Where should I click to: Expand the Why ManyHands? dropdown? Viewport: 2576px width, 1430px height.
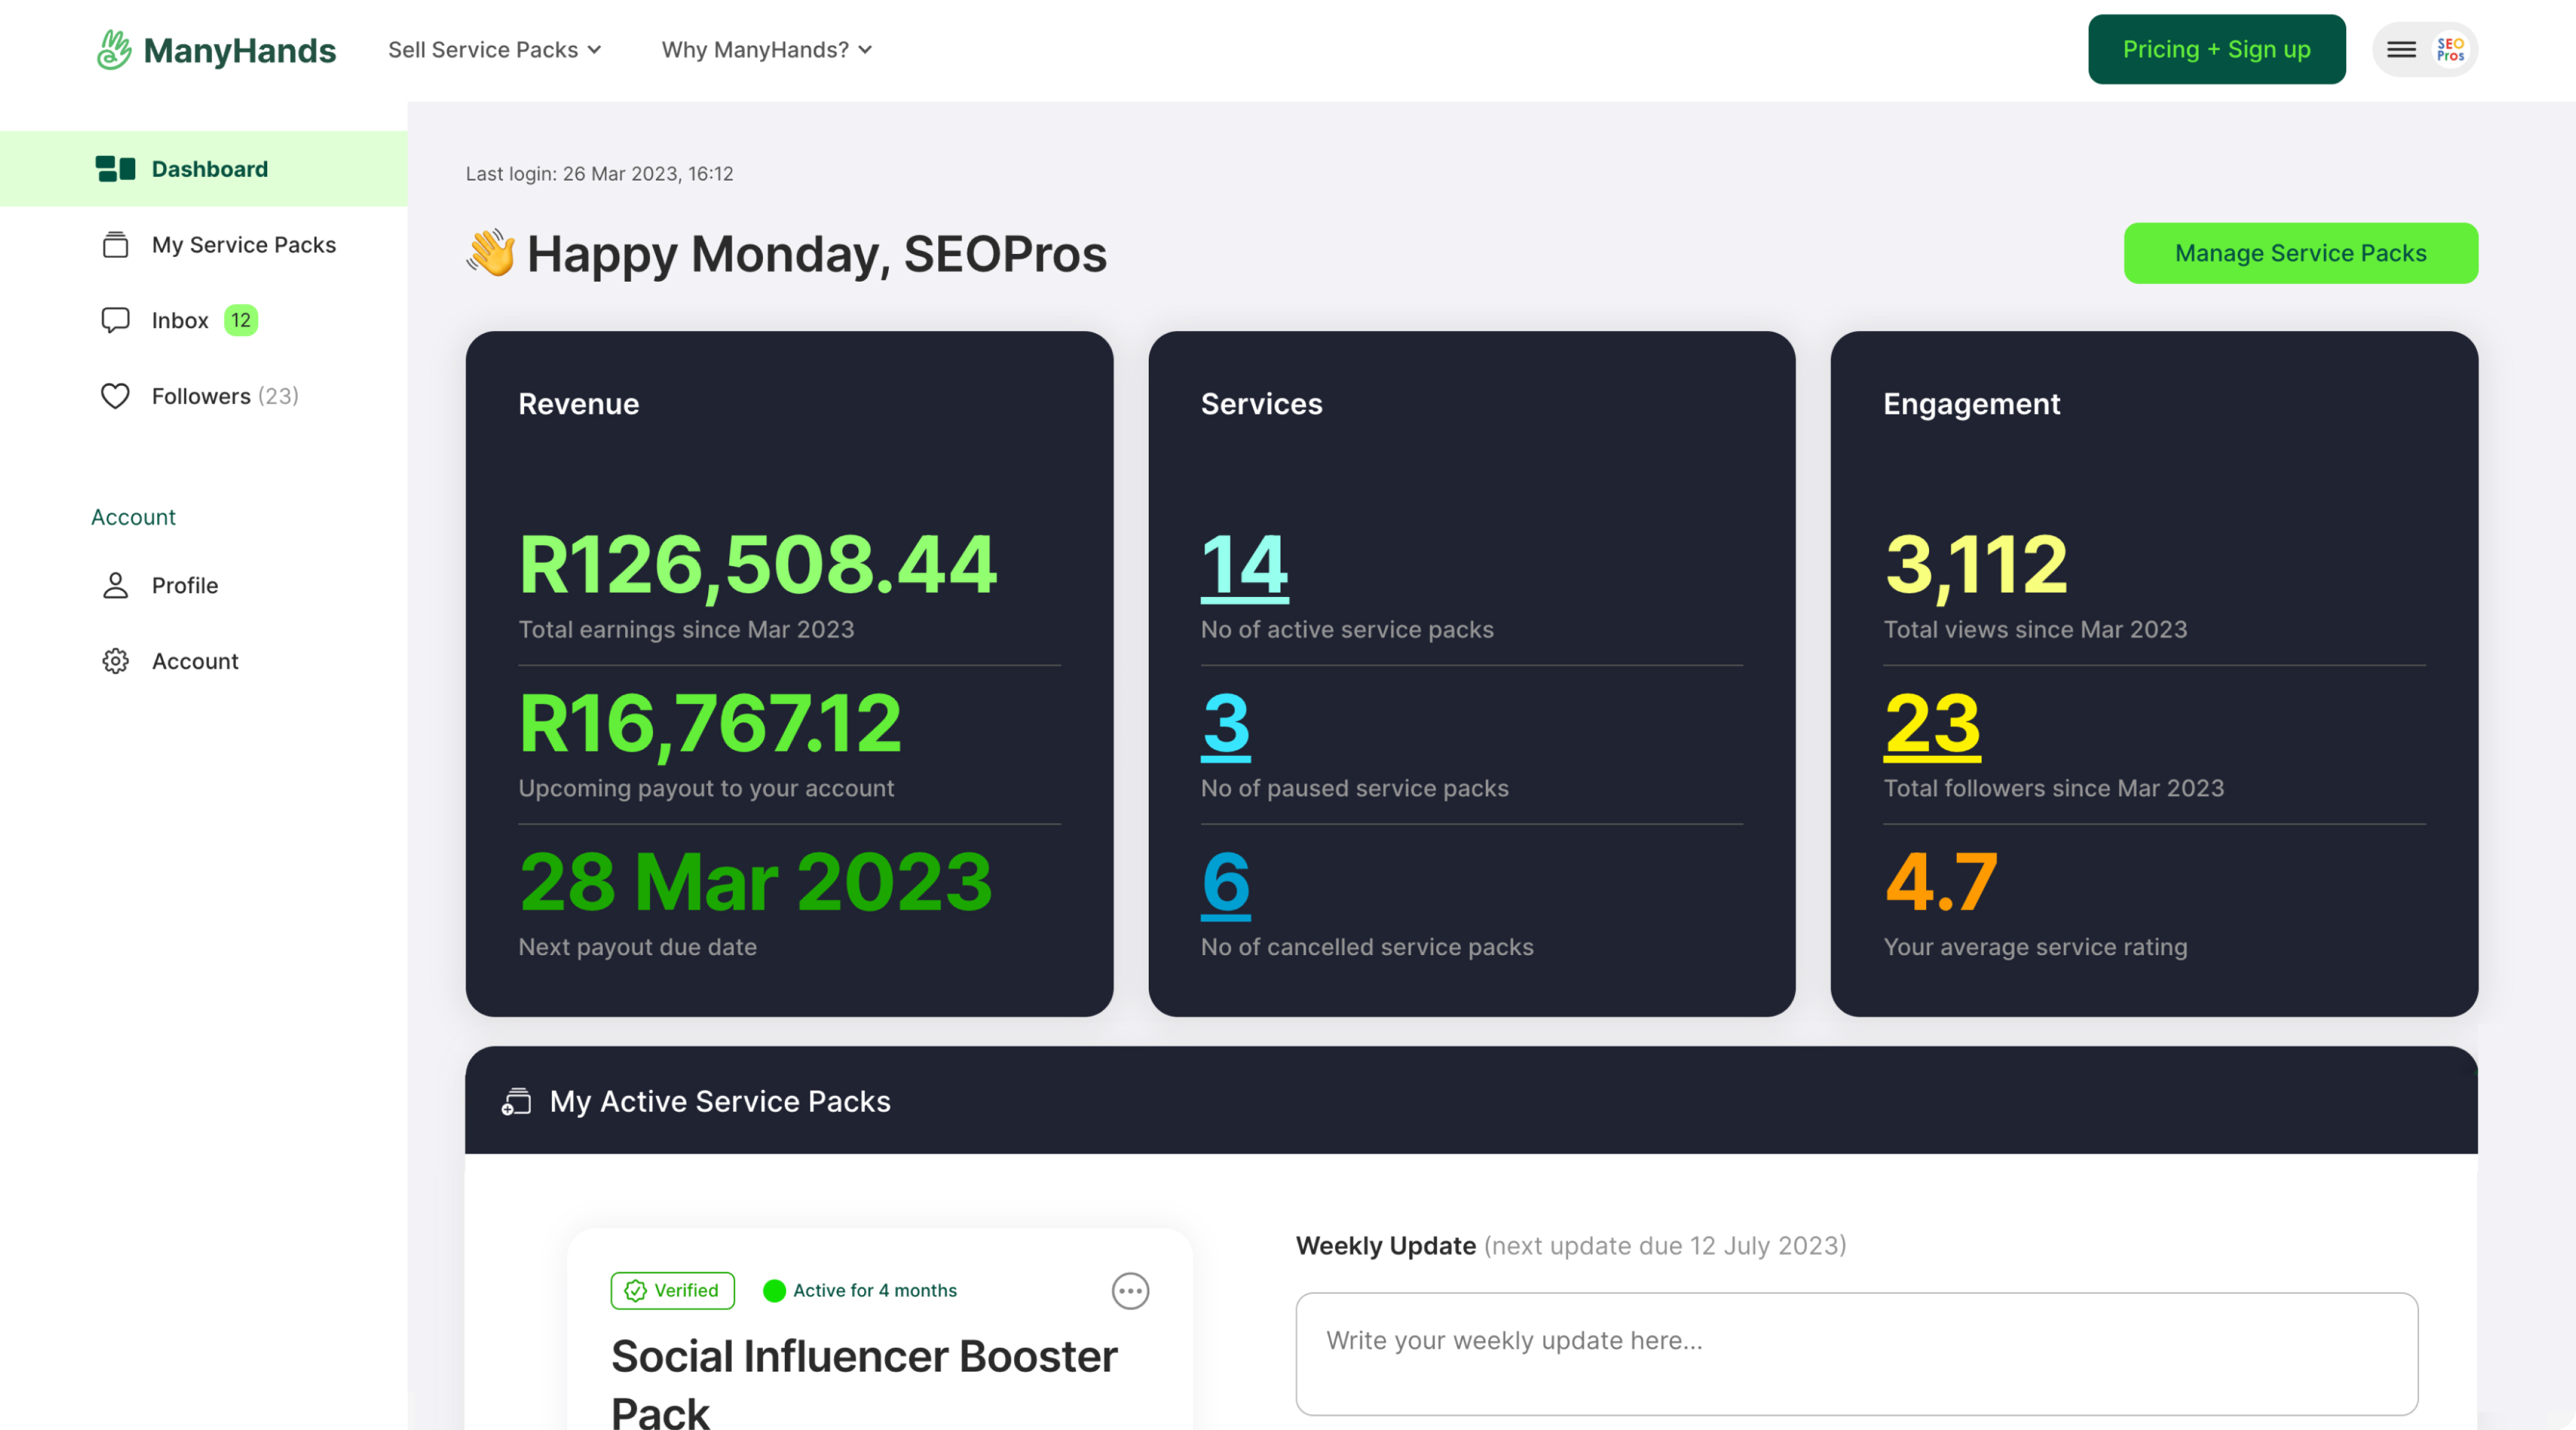point(767,50)
